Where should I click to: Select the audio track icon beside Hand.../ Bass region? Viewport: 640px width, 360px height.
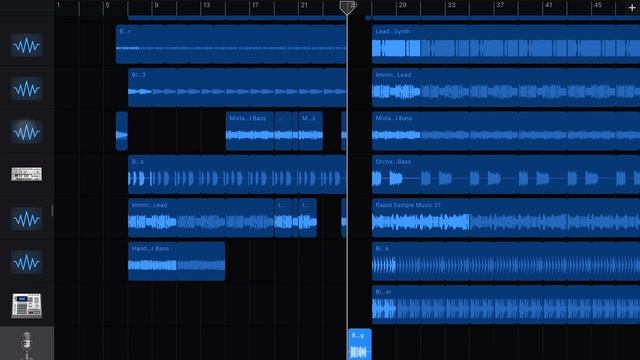click(27, 262)
